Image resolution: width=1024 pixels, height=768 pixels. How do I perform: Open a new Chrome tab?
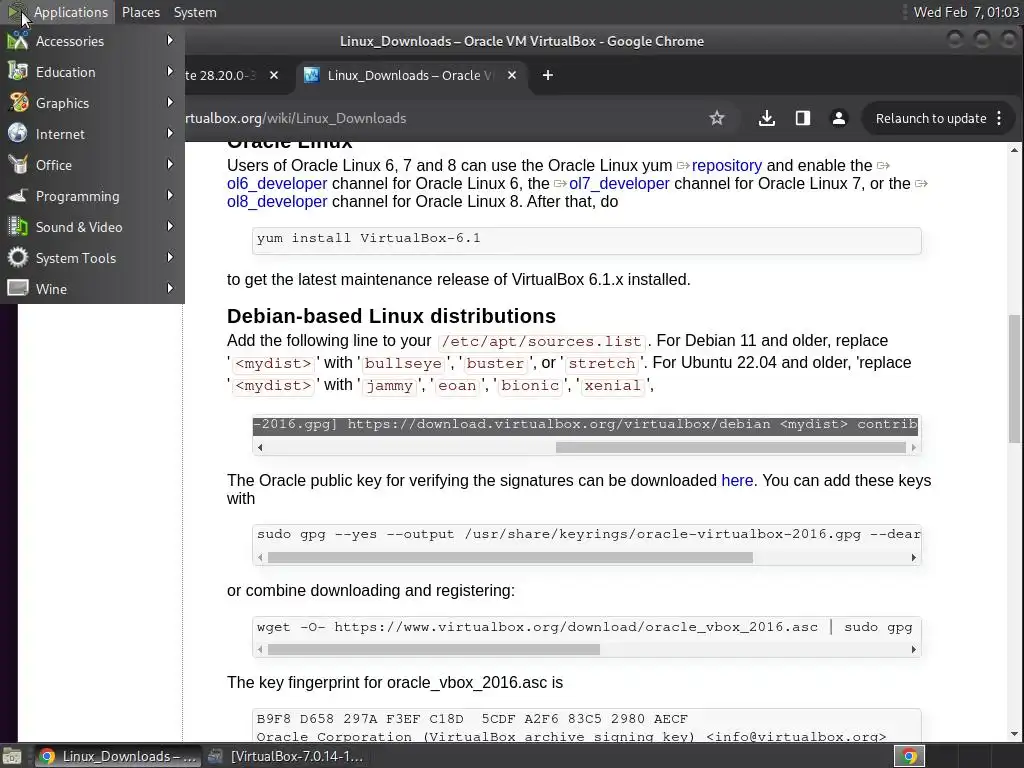547,75
